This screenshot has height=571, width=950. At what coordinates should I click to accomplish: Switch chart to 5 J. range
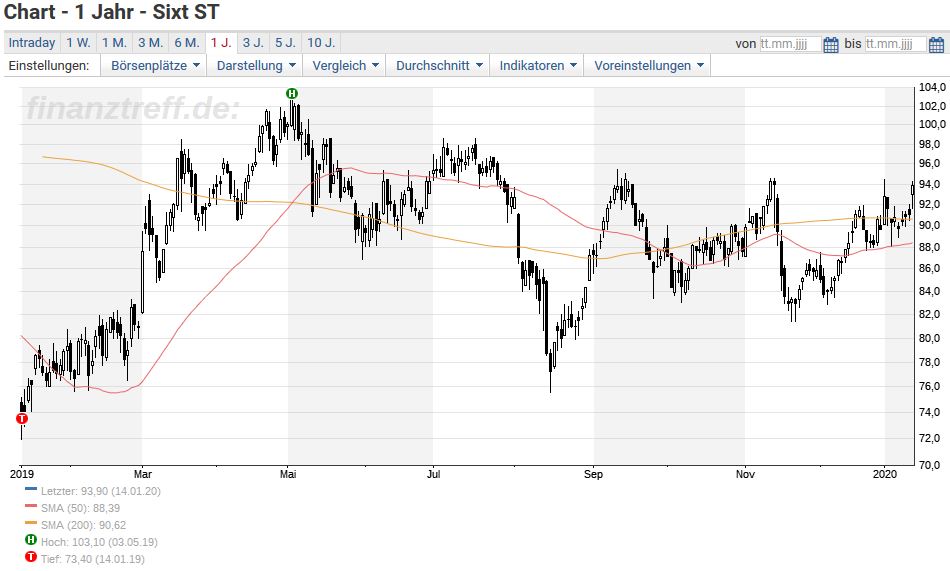(285, 43)
